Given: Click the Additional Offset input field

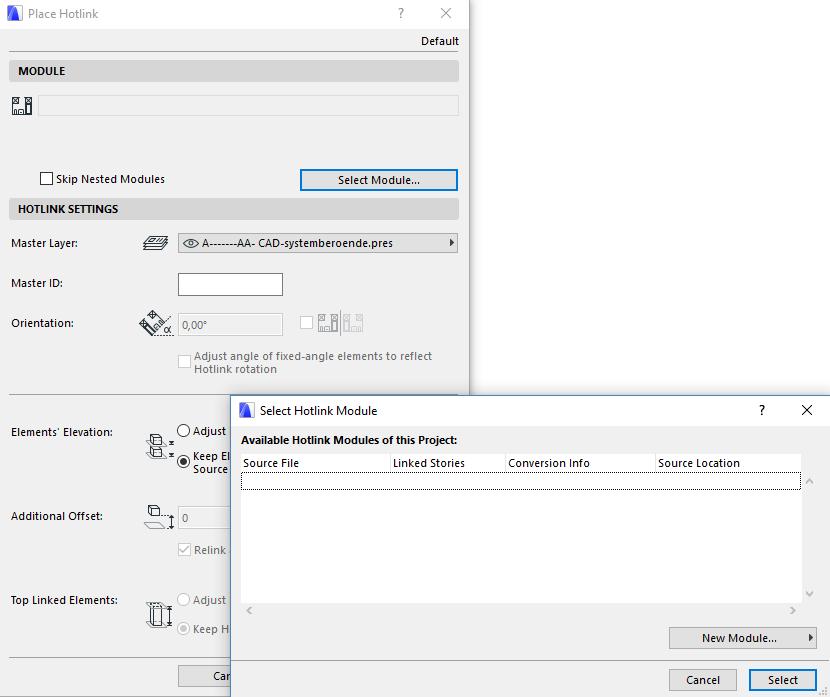Looking at the screenshot, I should (204, 518).
